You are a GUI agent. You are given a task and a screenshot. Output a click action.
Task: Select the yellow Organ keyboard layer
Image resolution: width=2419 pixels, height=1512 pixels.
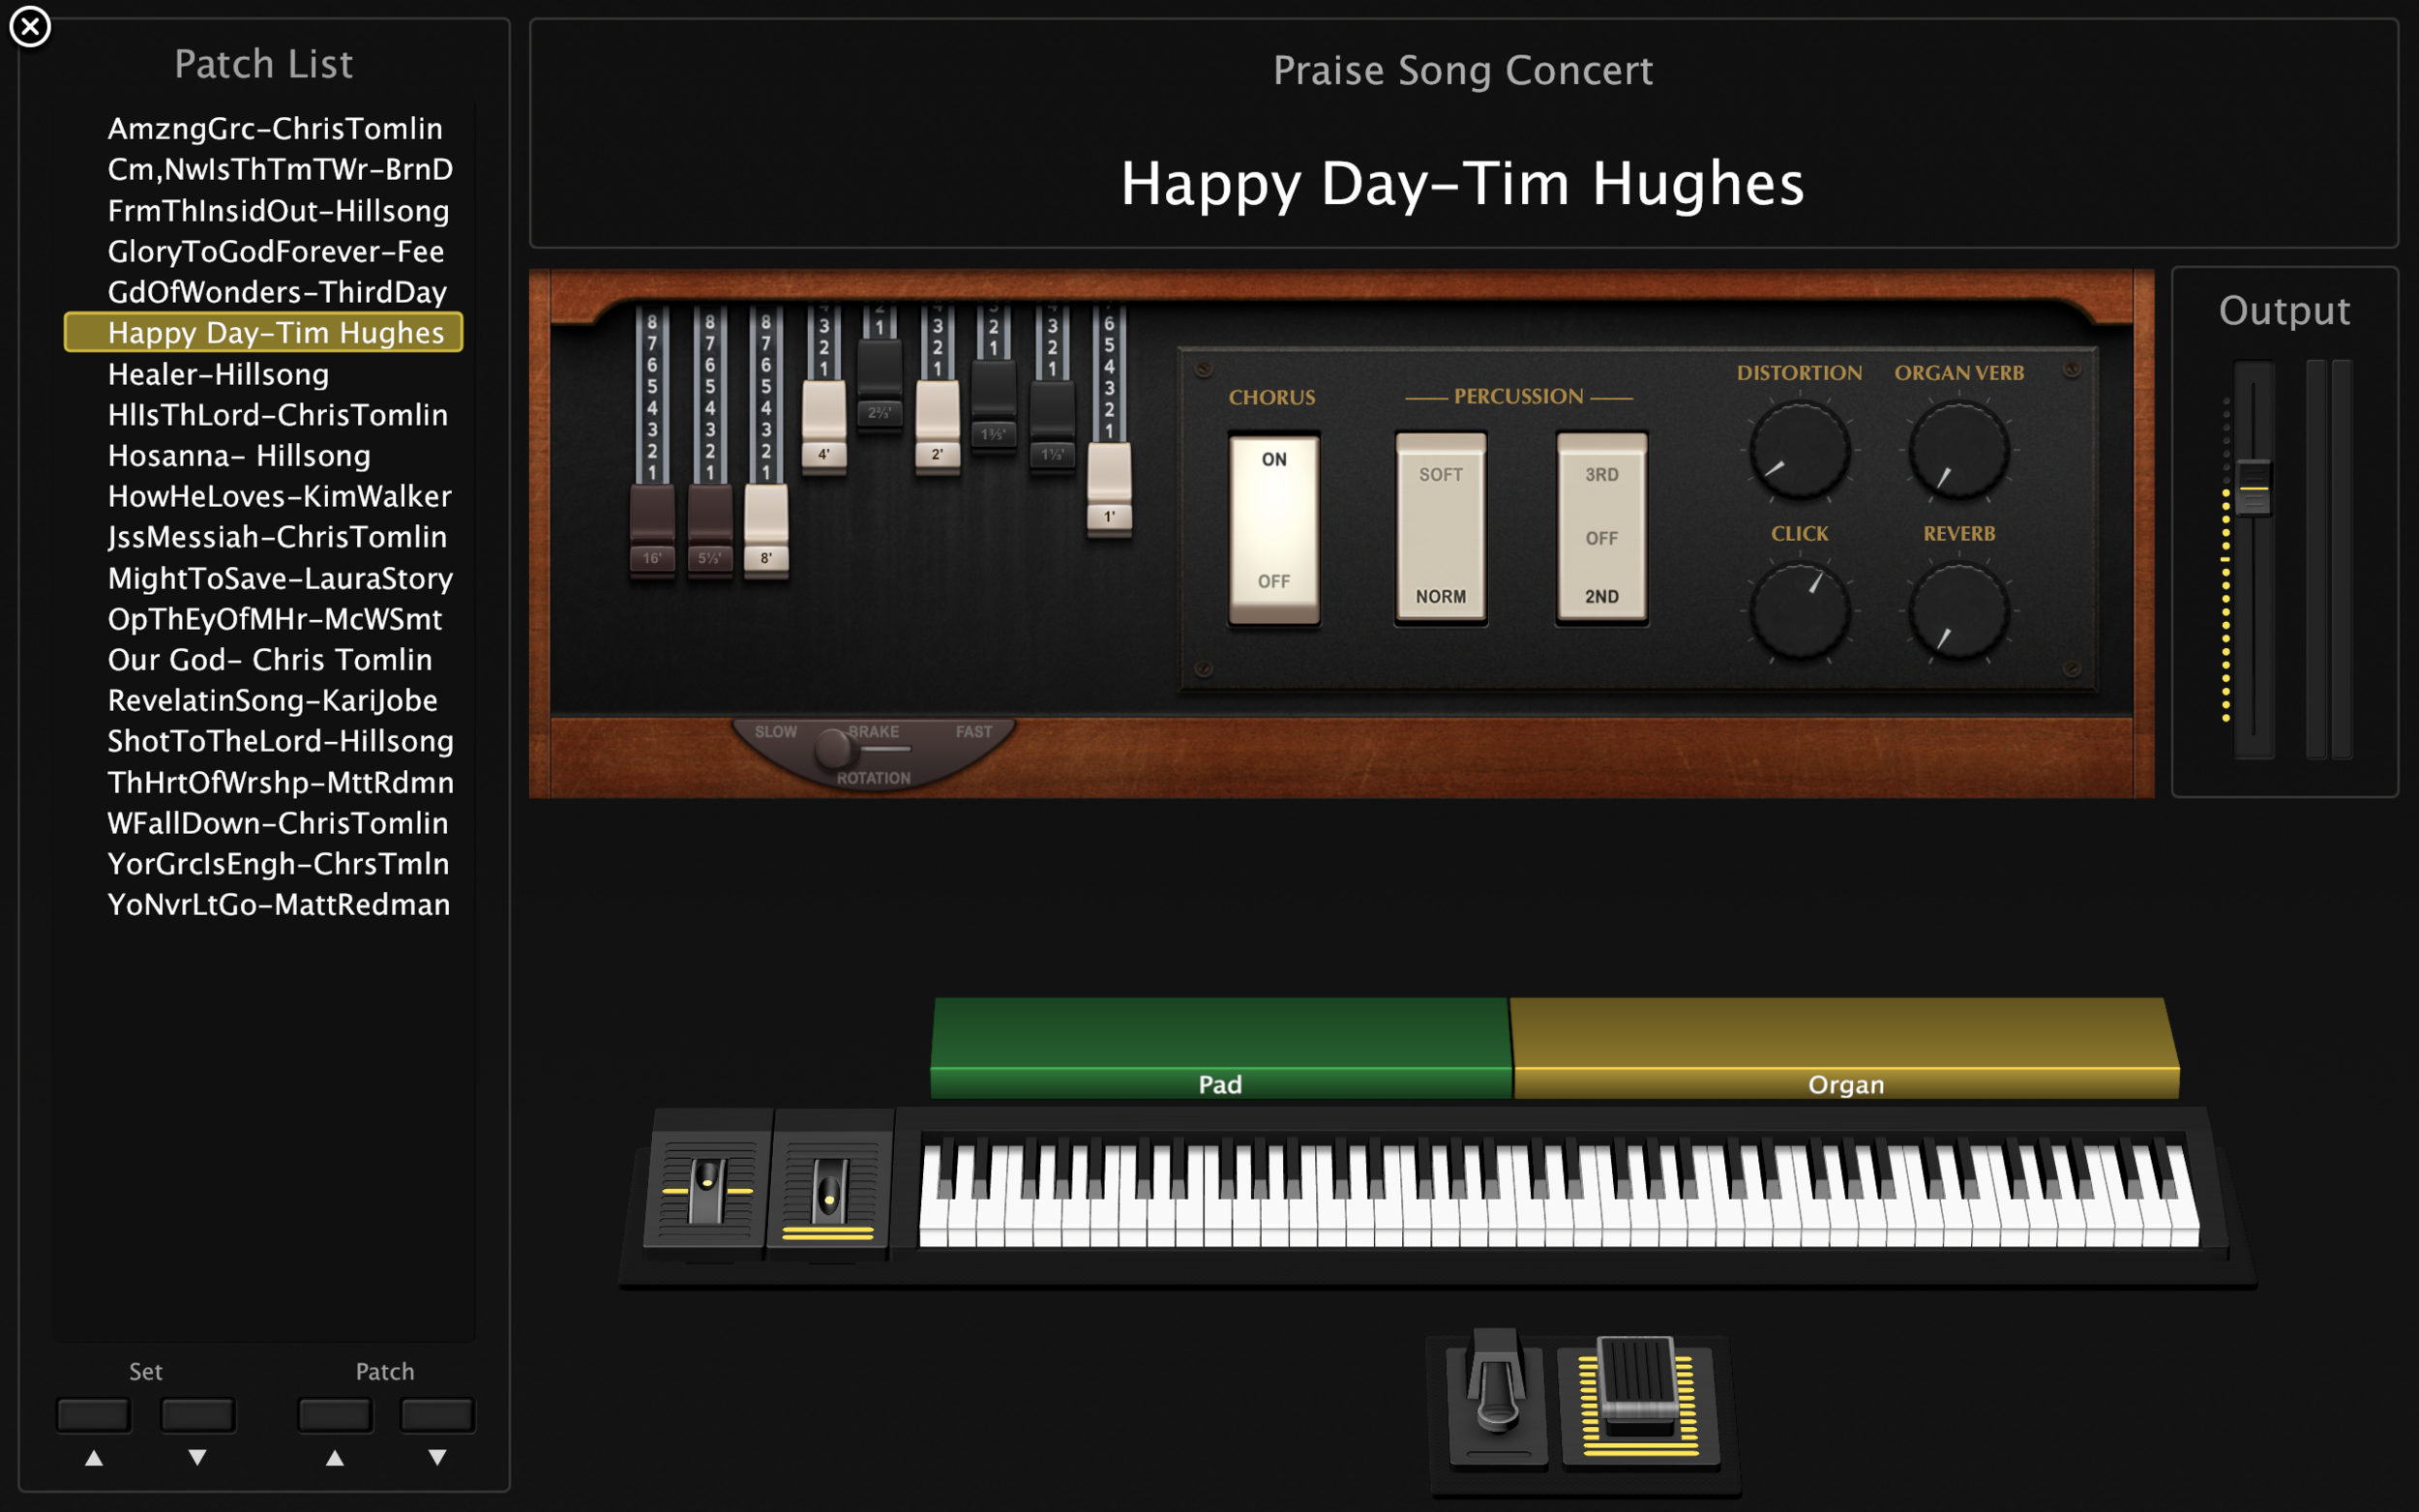1846,1047
